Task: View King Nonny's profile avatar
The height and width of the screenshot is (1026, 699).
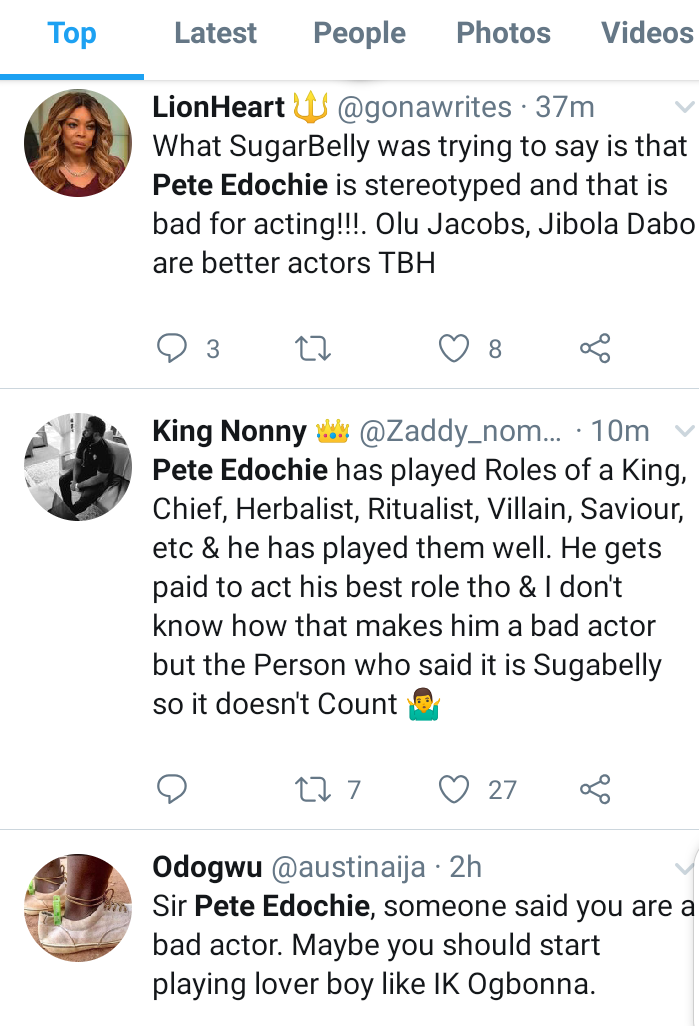Action: [x=78, y=467]
